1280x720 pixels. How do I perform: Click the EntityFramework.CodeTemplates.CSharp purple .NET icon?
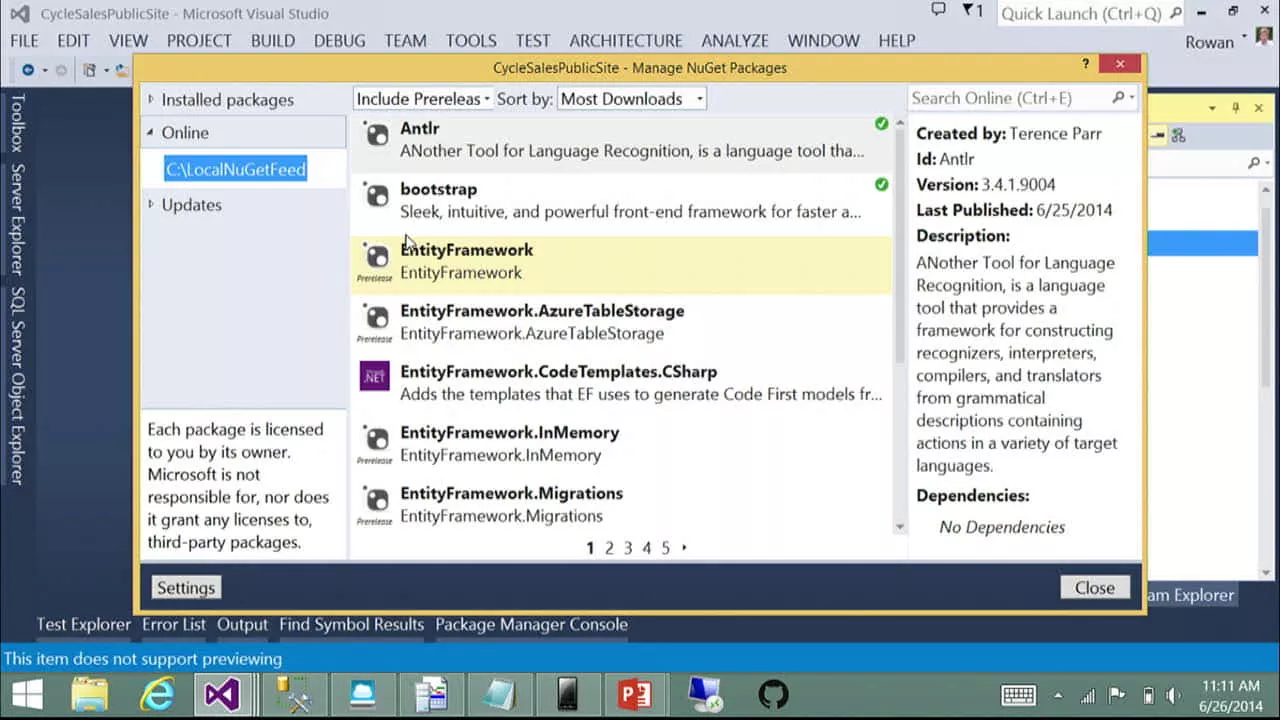pos(375,377)
